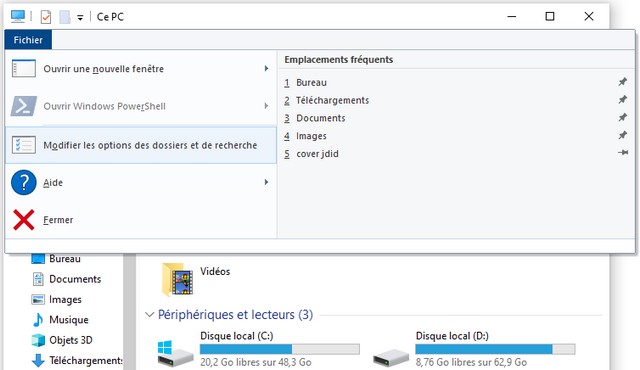Click the Documents icon in navigation pane
The height and width of the screenshot is (370, 640).
38,279
